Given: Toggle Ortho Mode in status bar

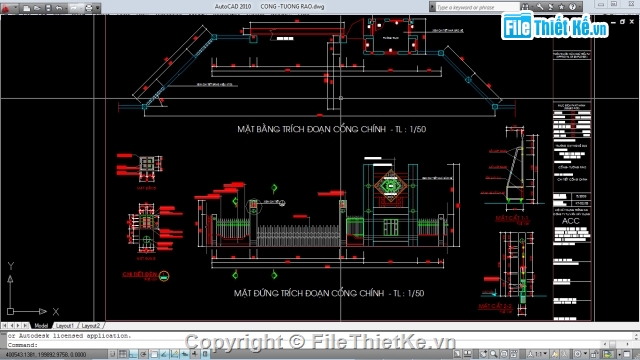Looking at the screenshot, I should point(133,354).
